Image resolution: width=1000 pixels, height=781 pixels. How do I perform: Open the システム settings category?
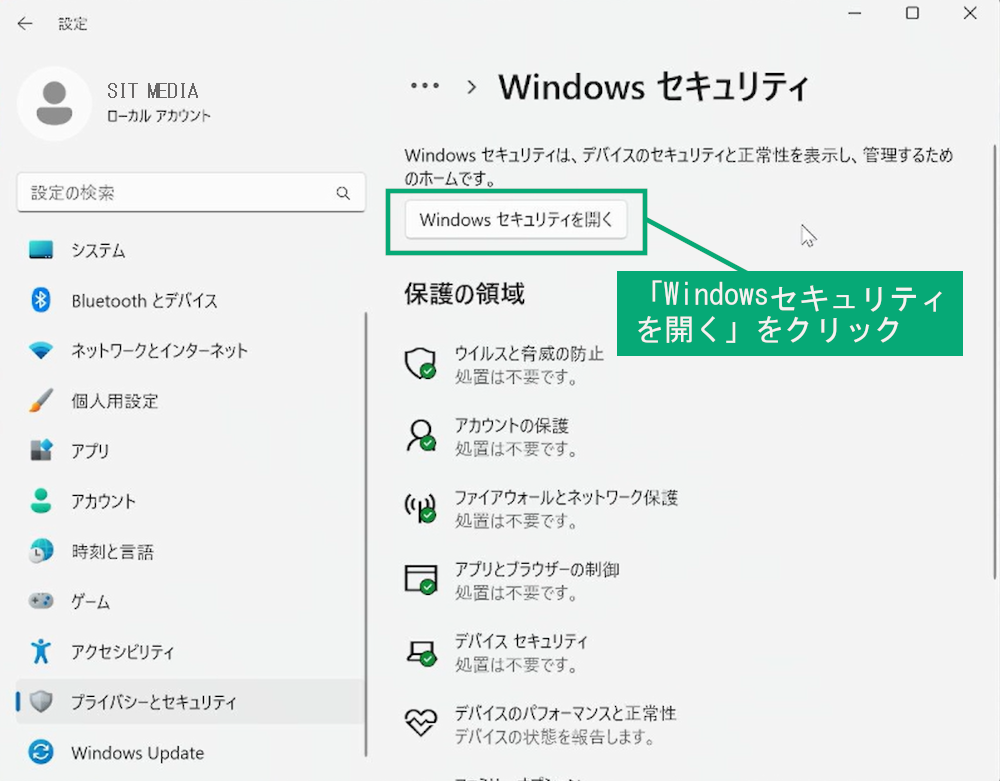point(190,250)
